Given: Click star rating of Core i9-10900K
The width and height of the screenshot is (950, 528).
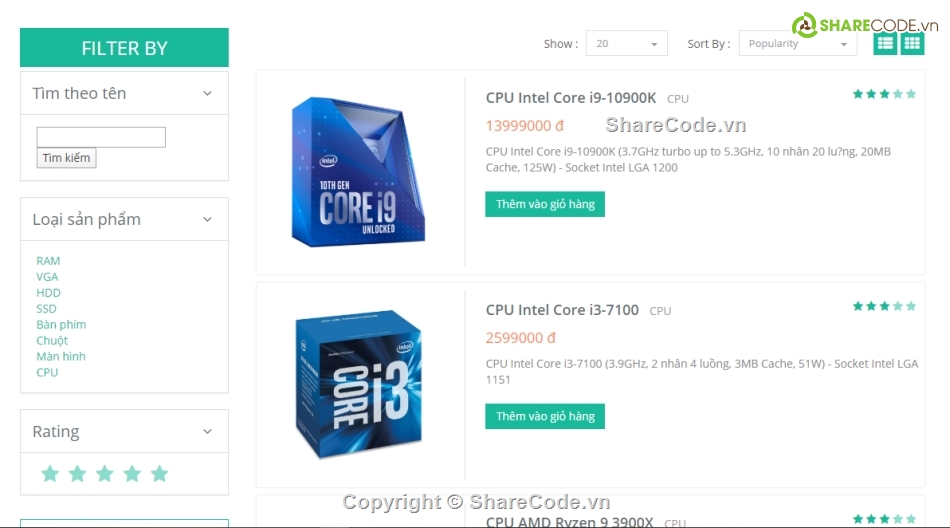Looking at the screenshot, I should [x=884, y=94].
